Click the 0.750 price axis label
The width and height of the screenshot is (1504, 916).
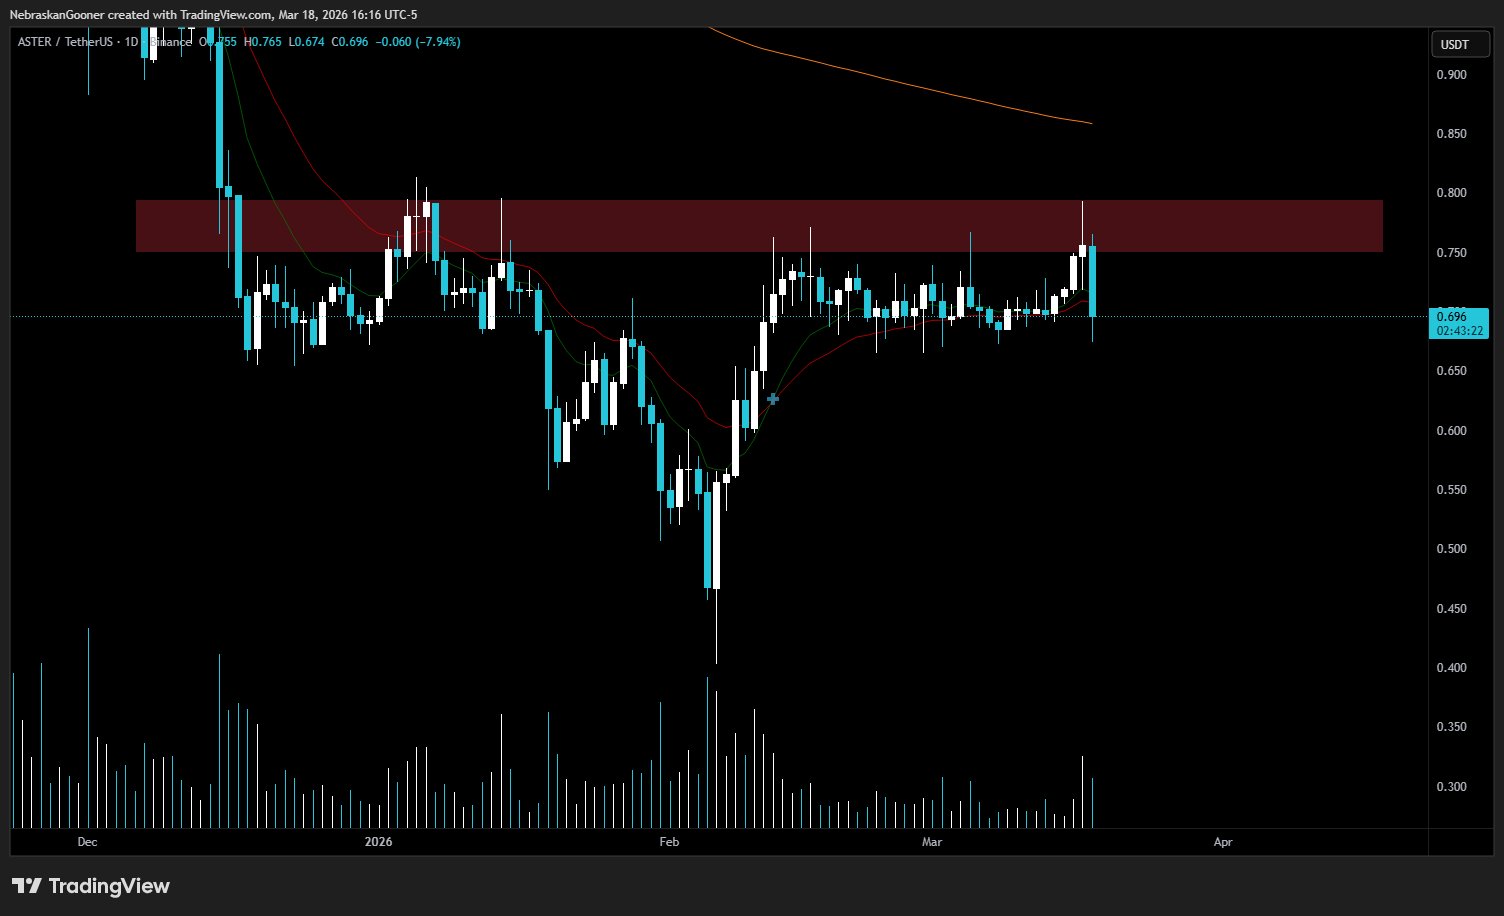tap(1451, 253)
